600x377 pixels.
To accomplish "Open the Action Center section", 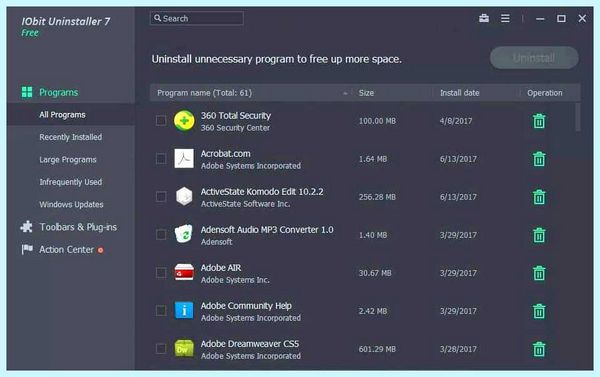I will 67,250.
